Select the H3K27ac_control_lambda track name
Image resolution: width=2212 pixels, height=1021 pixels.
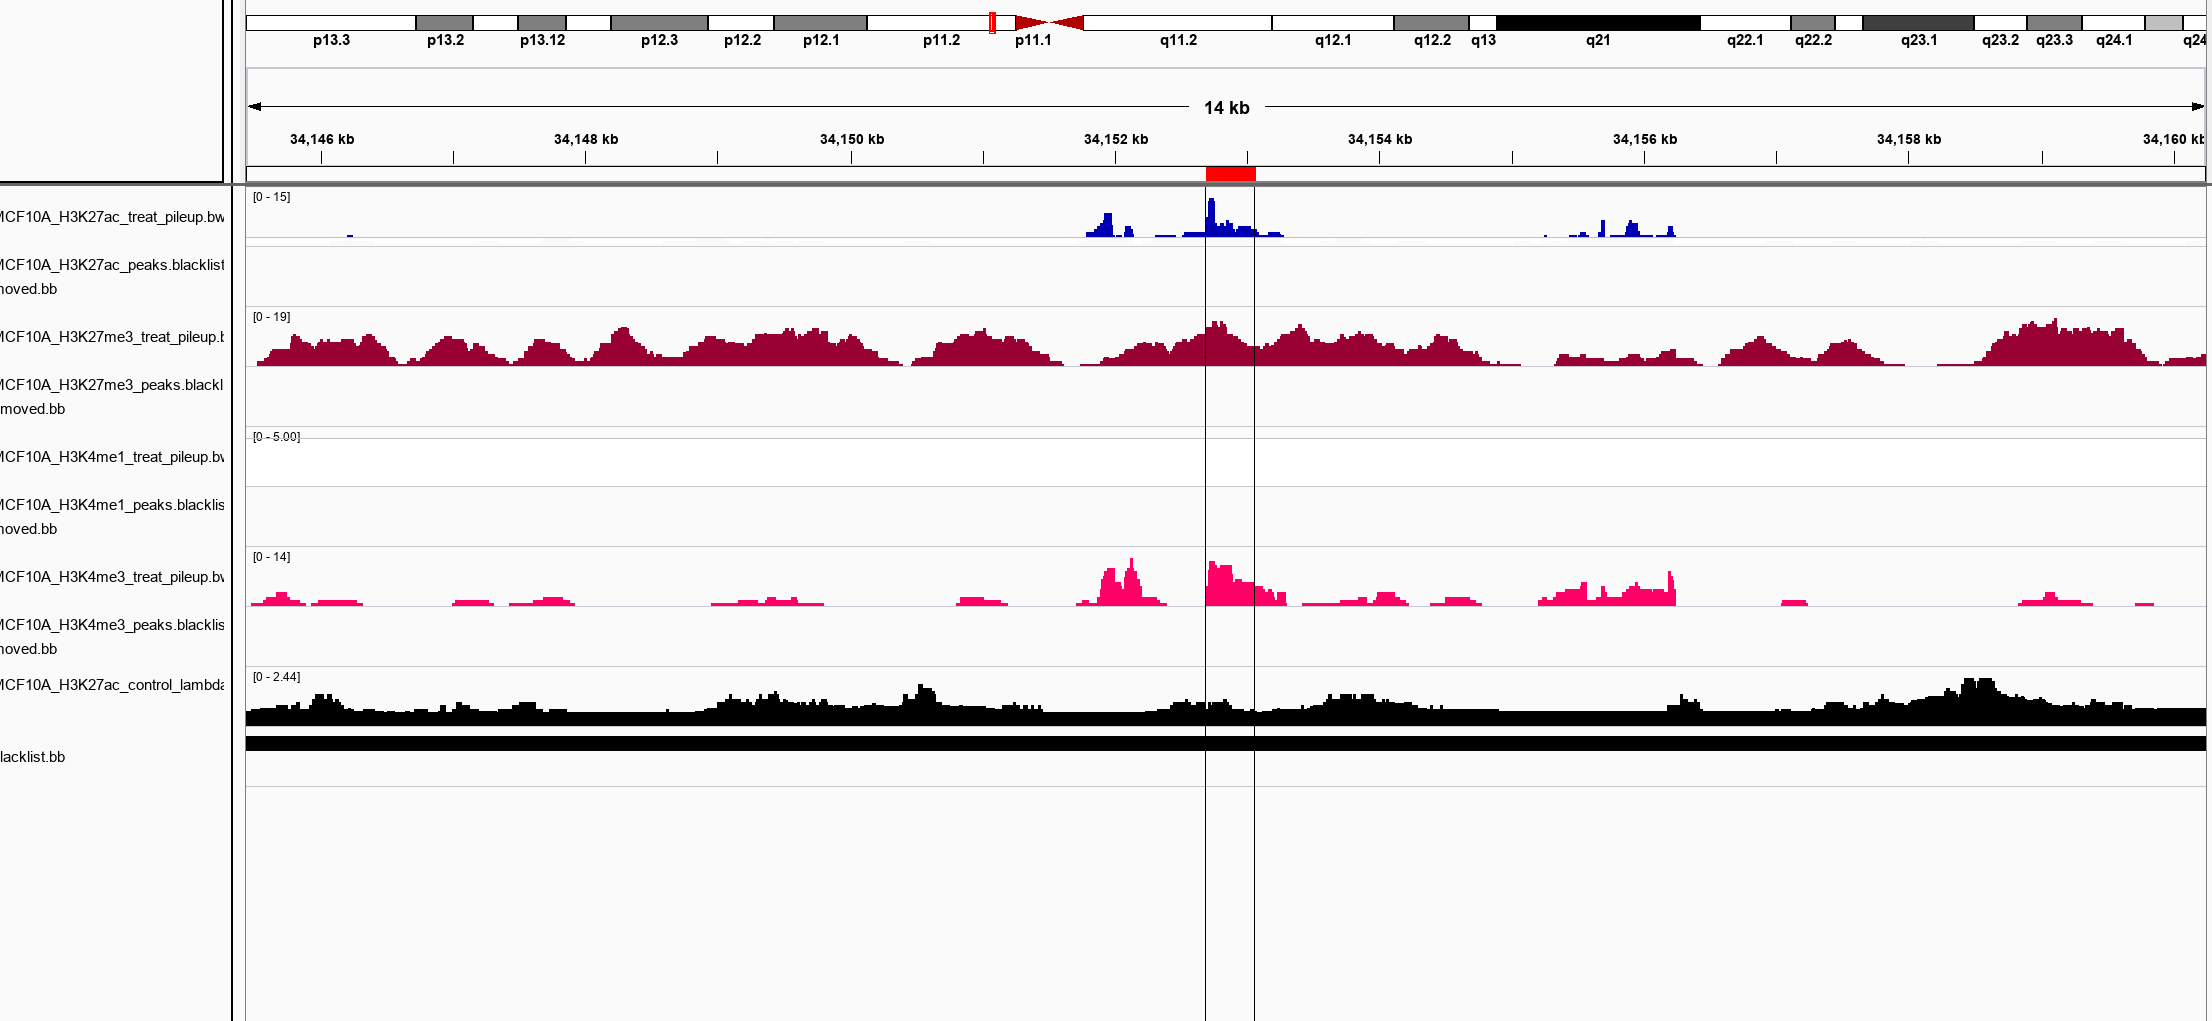click(112, 685)
